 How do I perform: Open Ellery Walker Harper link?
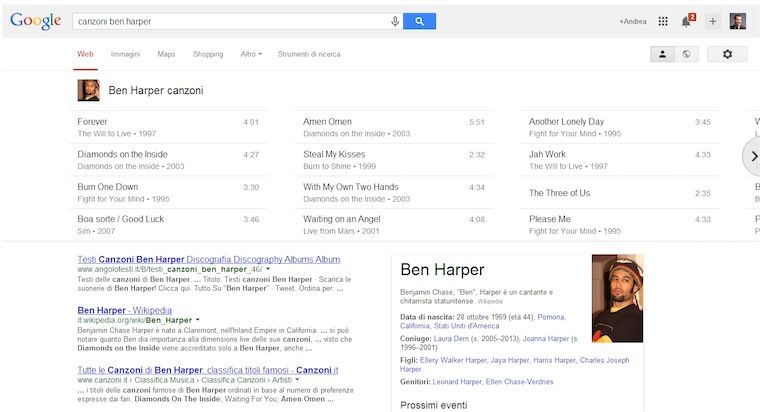pyautogui.click(x=453, y=360)
